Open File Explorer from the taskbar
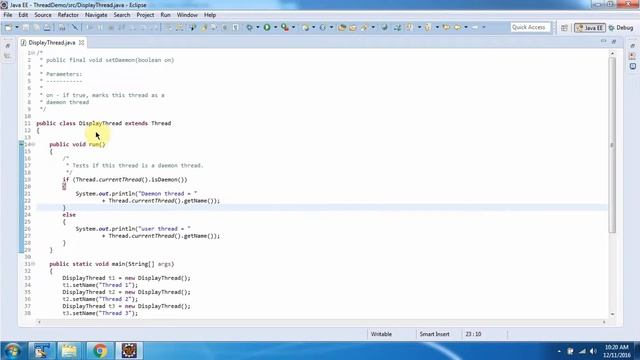Viewport: 640px width, 360px height. [x=69, y=351]
